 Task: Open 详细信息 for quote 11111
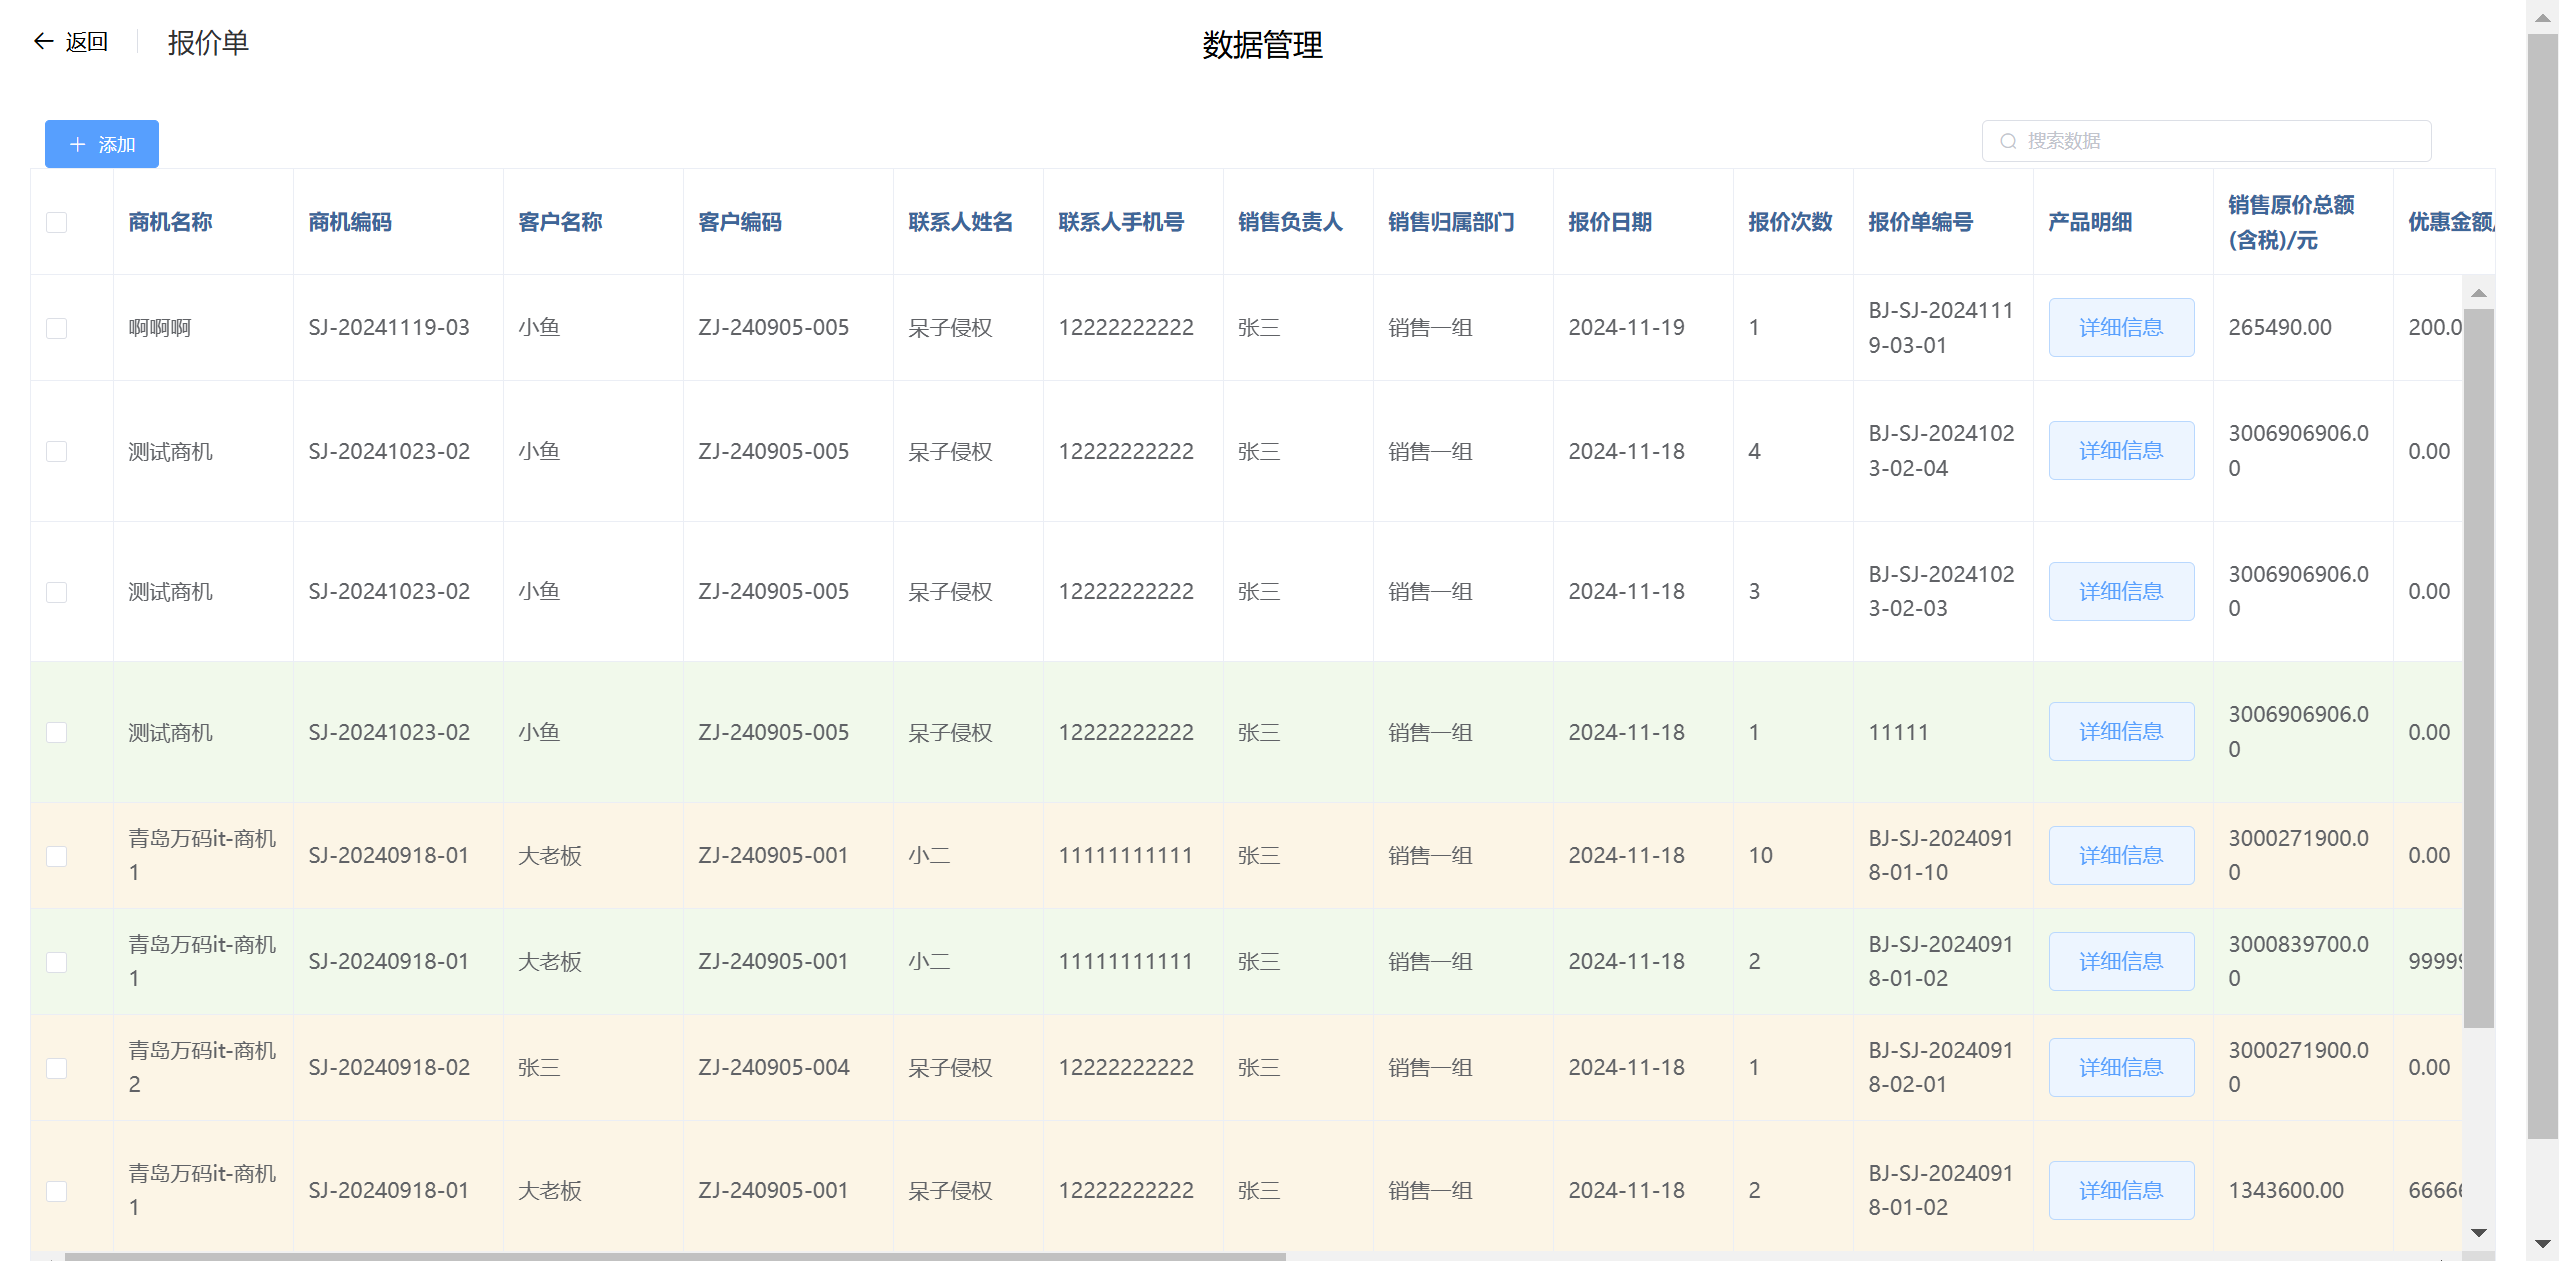pyautogui.click(x=2120, y=732)
